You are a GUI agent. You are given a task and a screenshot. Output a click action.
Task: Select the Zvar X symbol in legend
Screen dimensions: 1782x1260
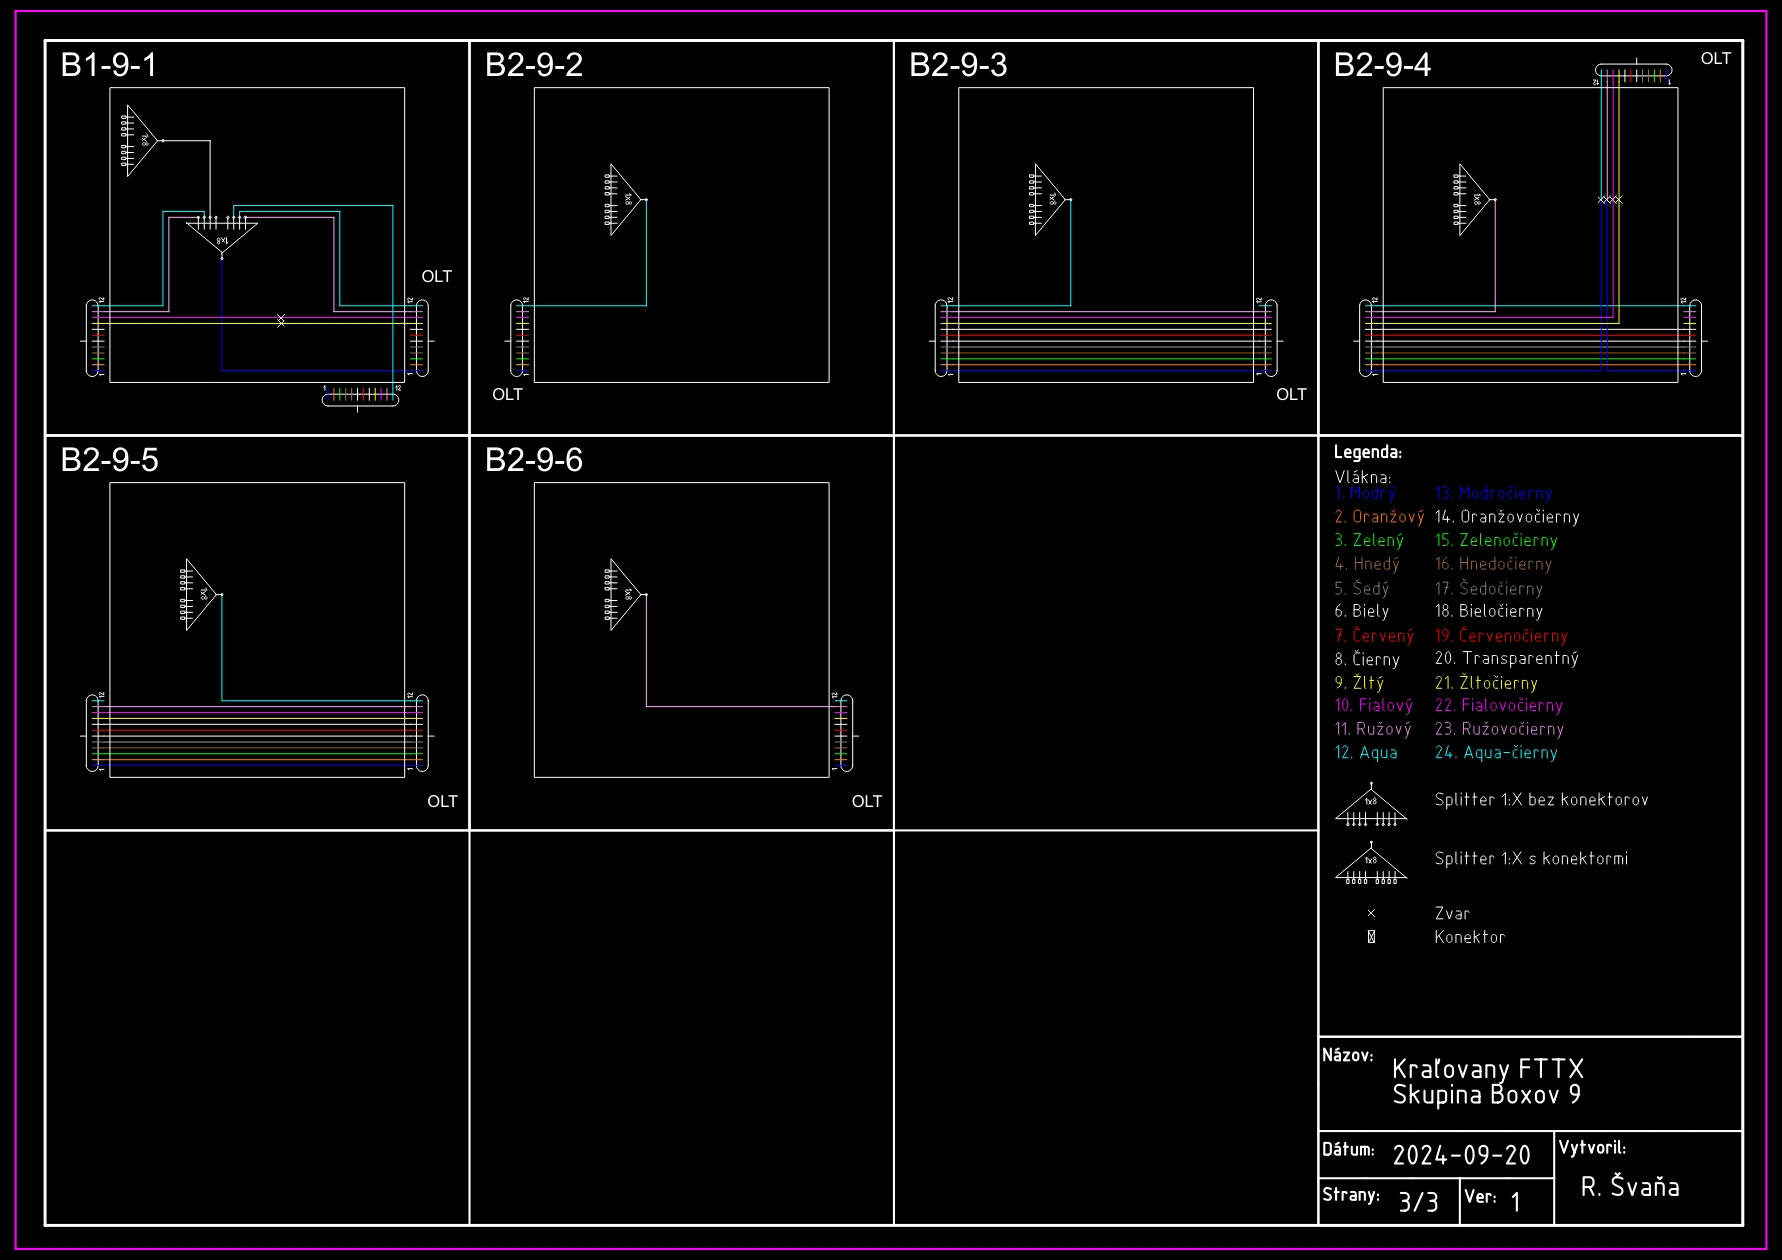click(x=1371, y=913)
